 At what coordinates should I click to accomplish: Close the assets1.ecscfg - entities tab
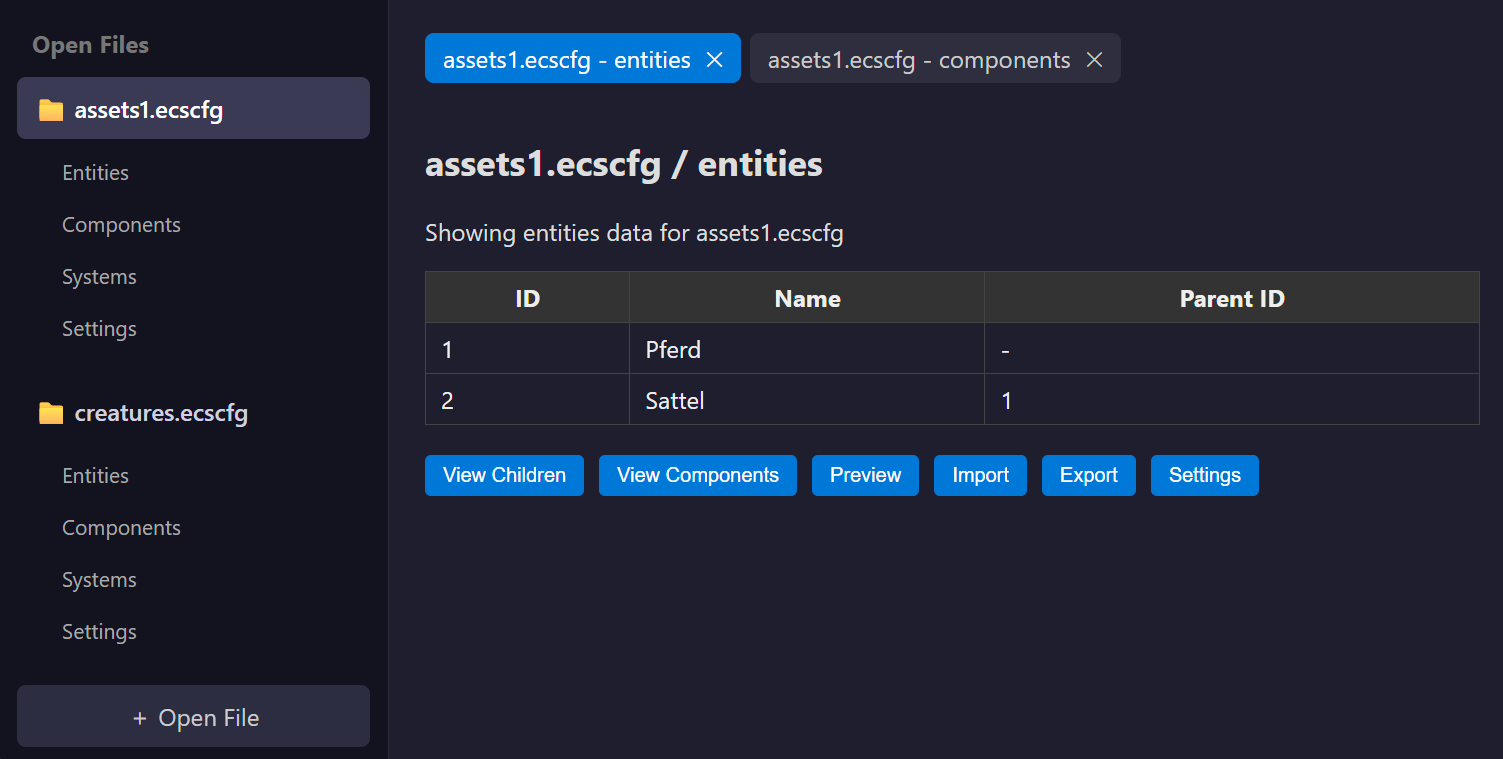pyautogui.click(x=714, y=59)
